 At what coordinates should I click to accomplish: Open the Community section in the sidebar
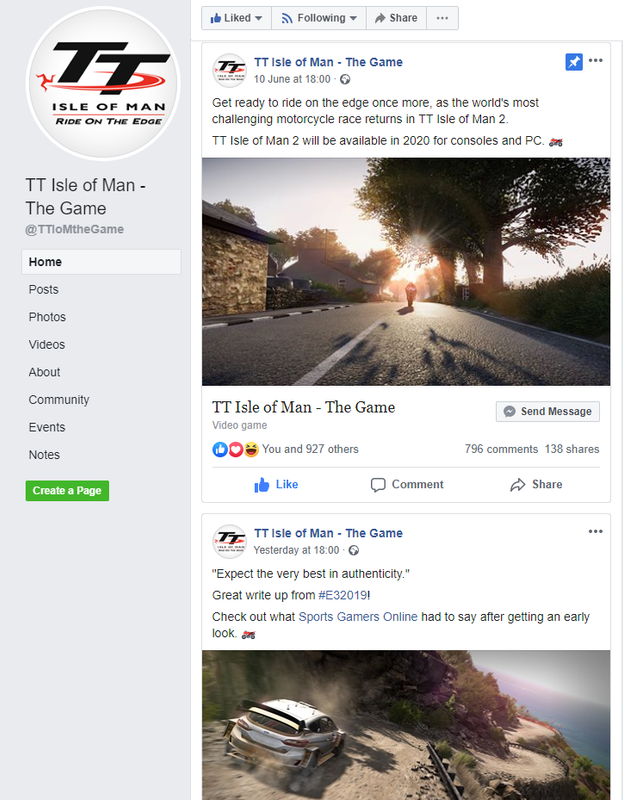(59, 399)
